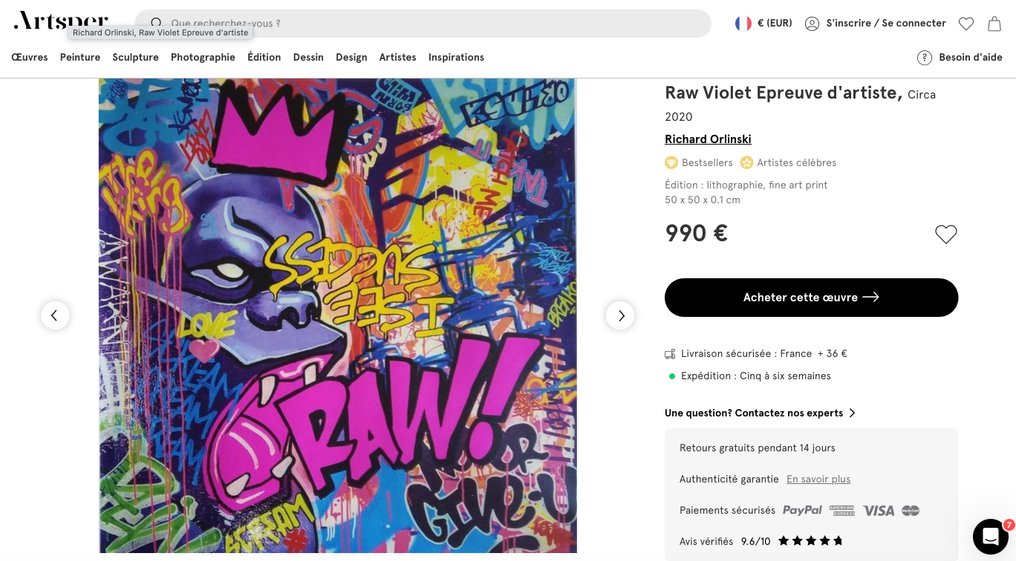Viewport: 1016px width, 561px height.
Task: Click the Bestsellers badge
Action: (699, 163)
